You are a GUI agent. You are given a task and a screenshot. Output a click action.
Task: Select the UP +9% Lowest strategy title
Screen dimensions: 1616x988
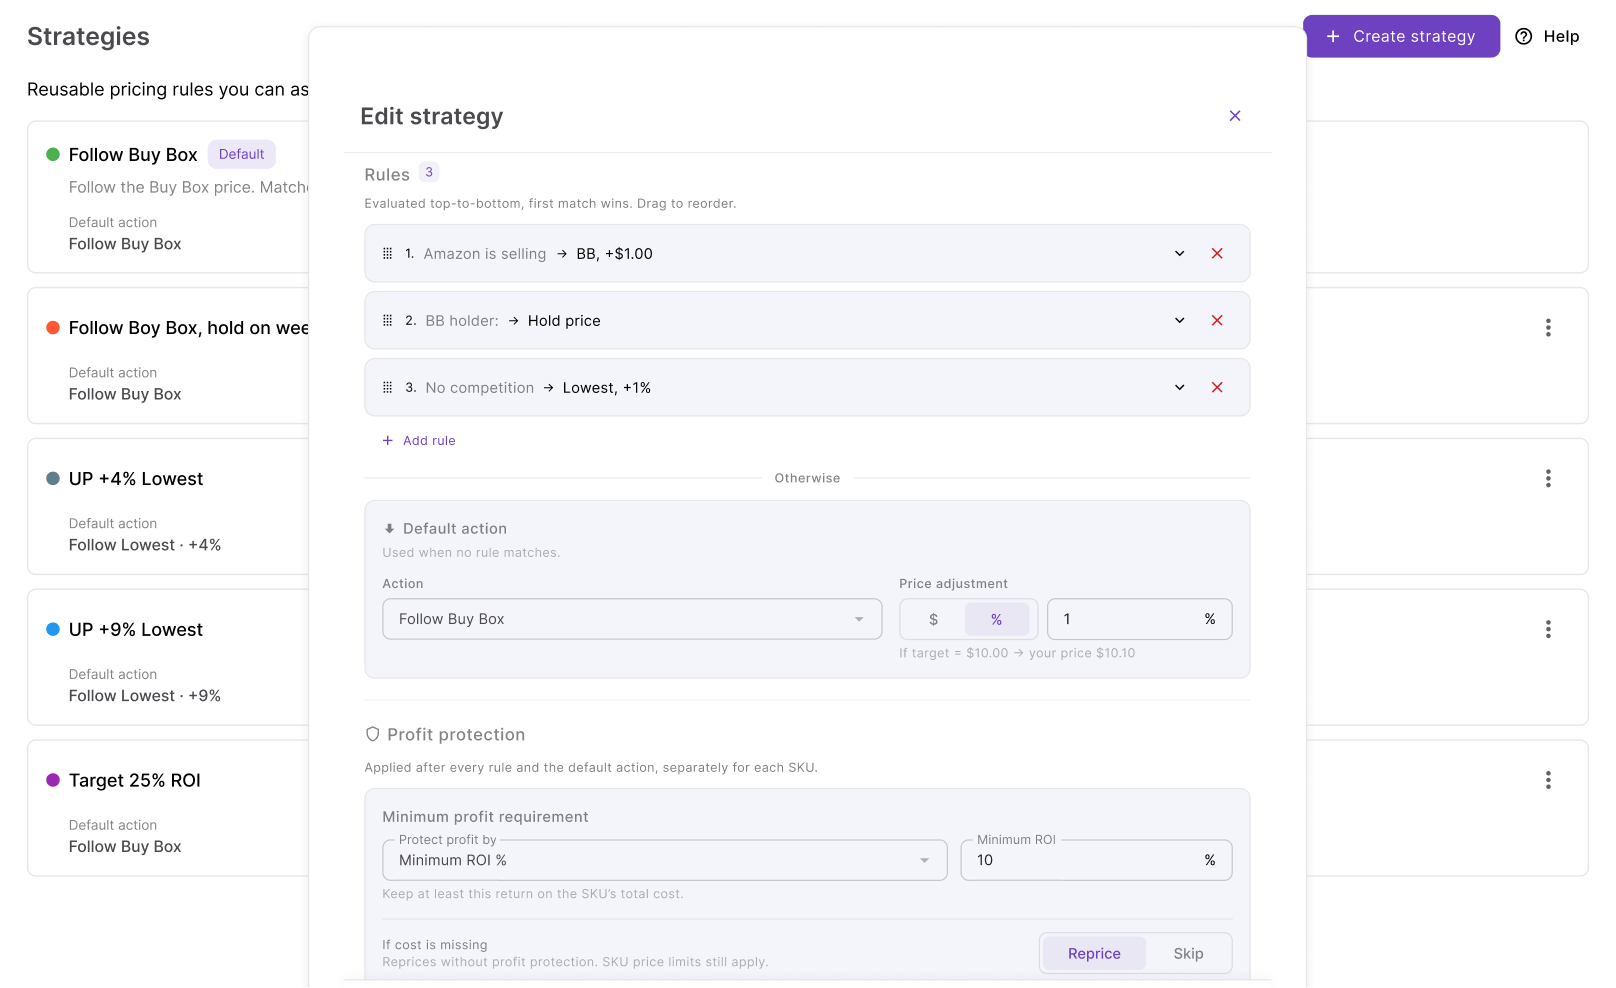(x=136, y=630)
